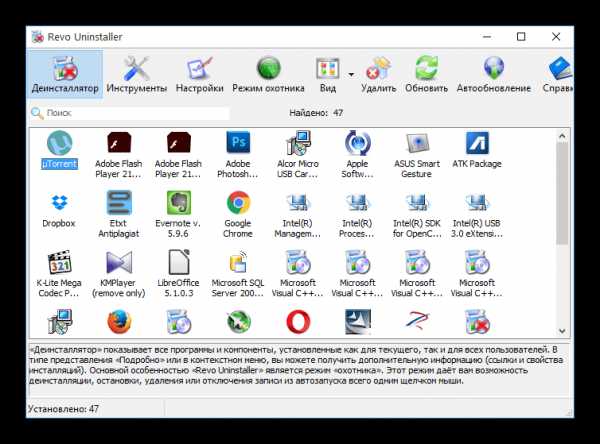
Task: Click Обновить to refresh the list
Action: 426,74
